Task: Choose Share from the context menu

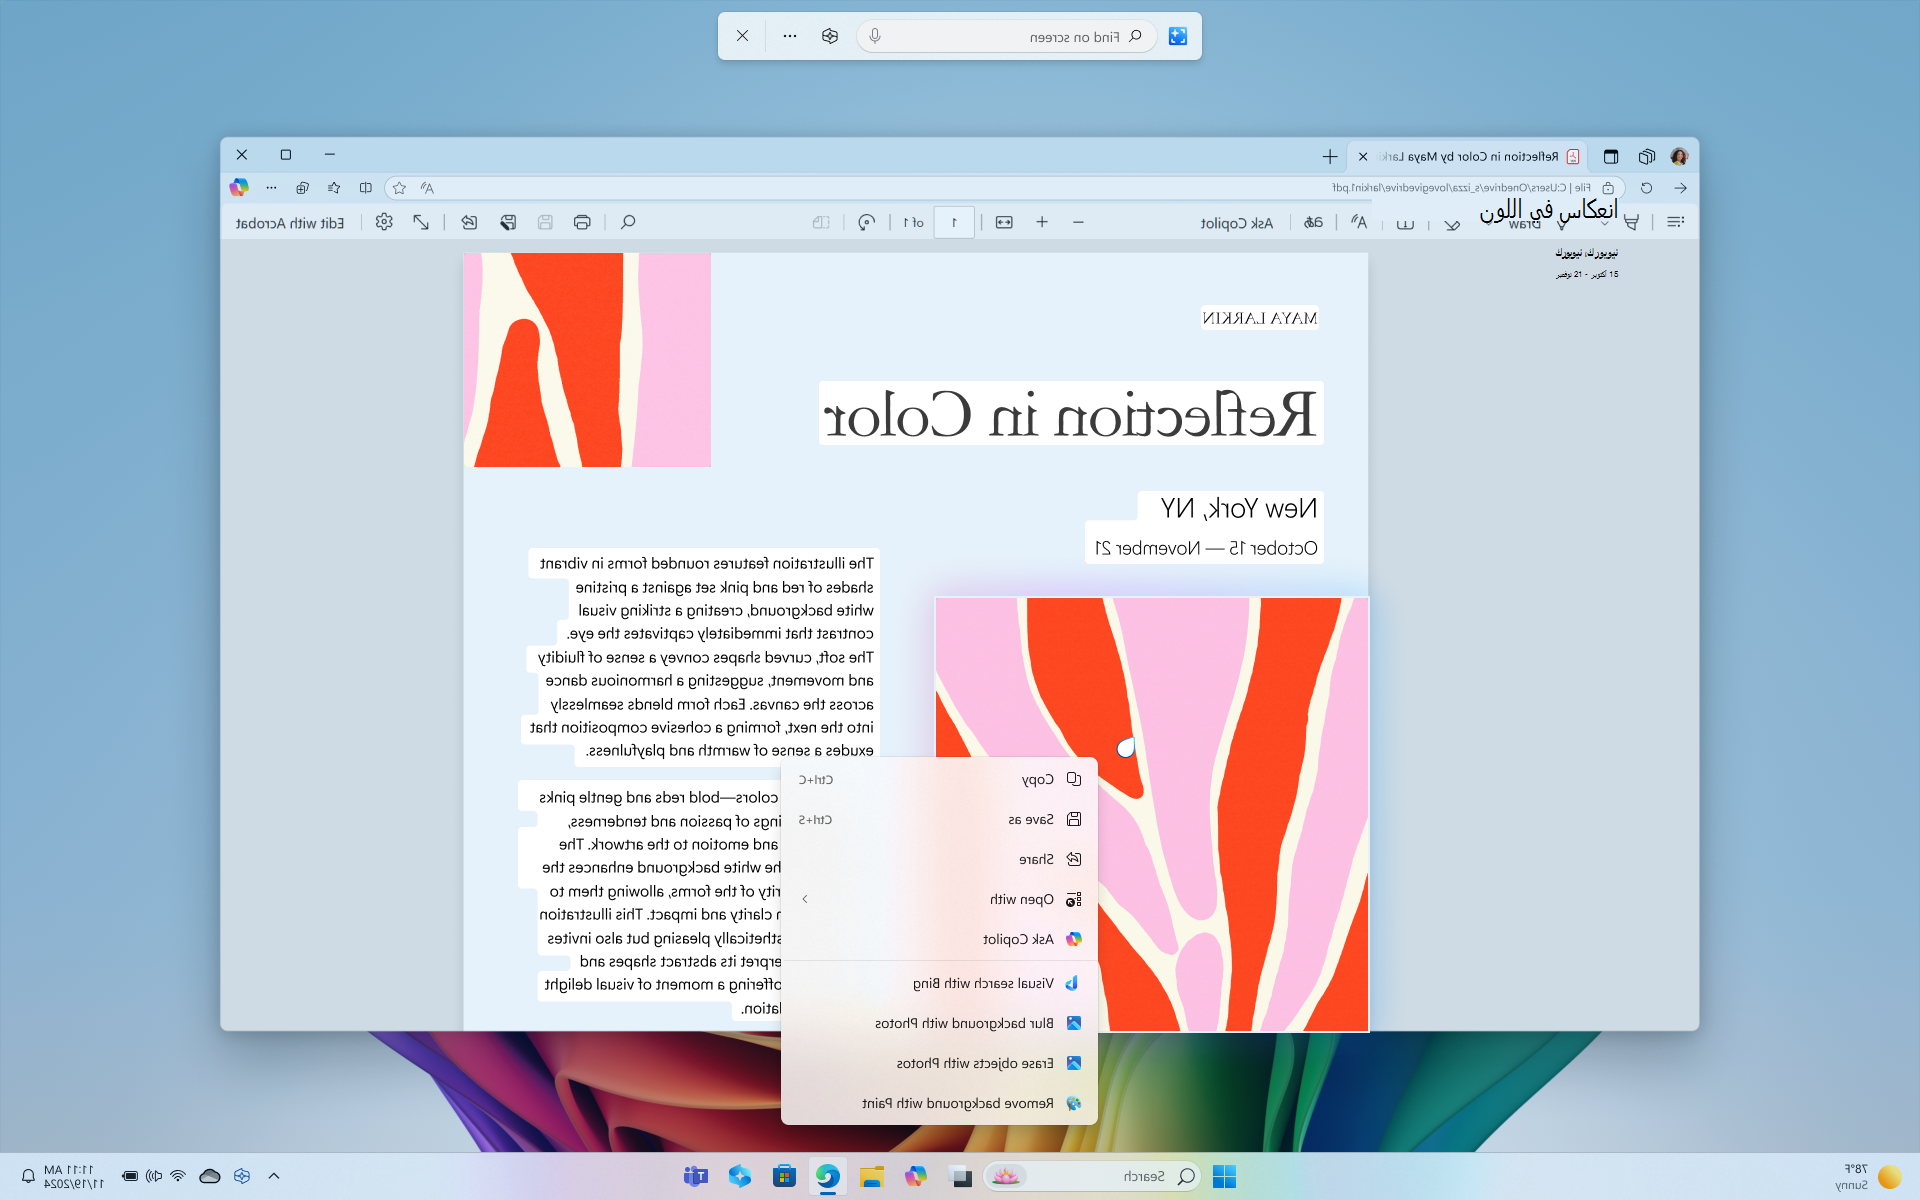Action: pyautogui.click(x=940, y=859)
